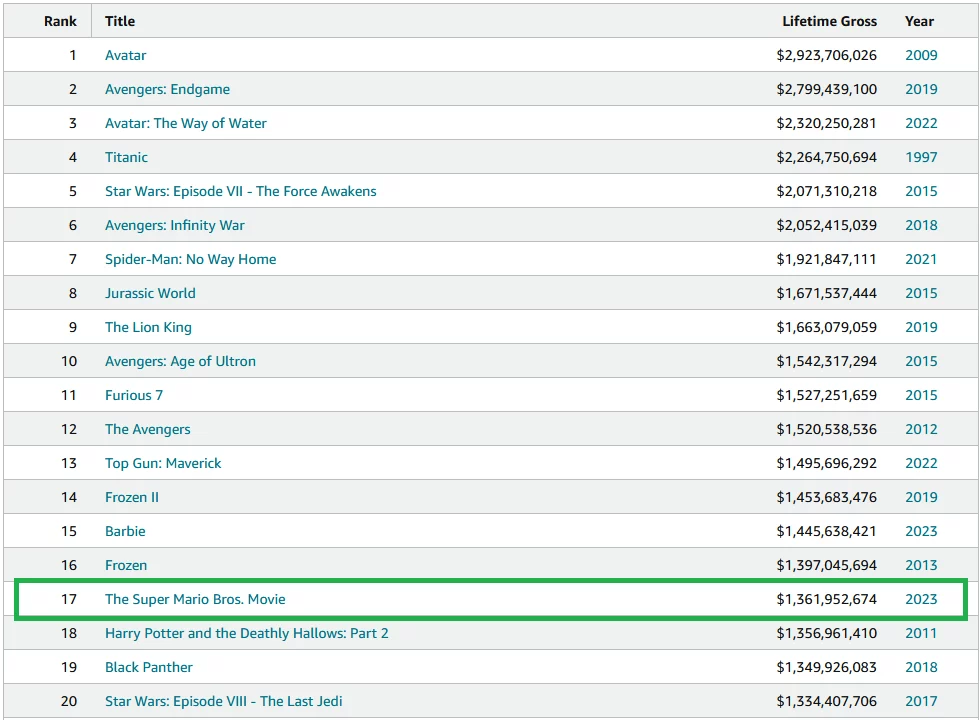Screen dimensions: 980x720
Task: Click the 2021 year link for Spider-Man
Action: point(921,259)
